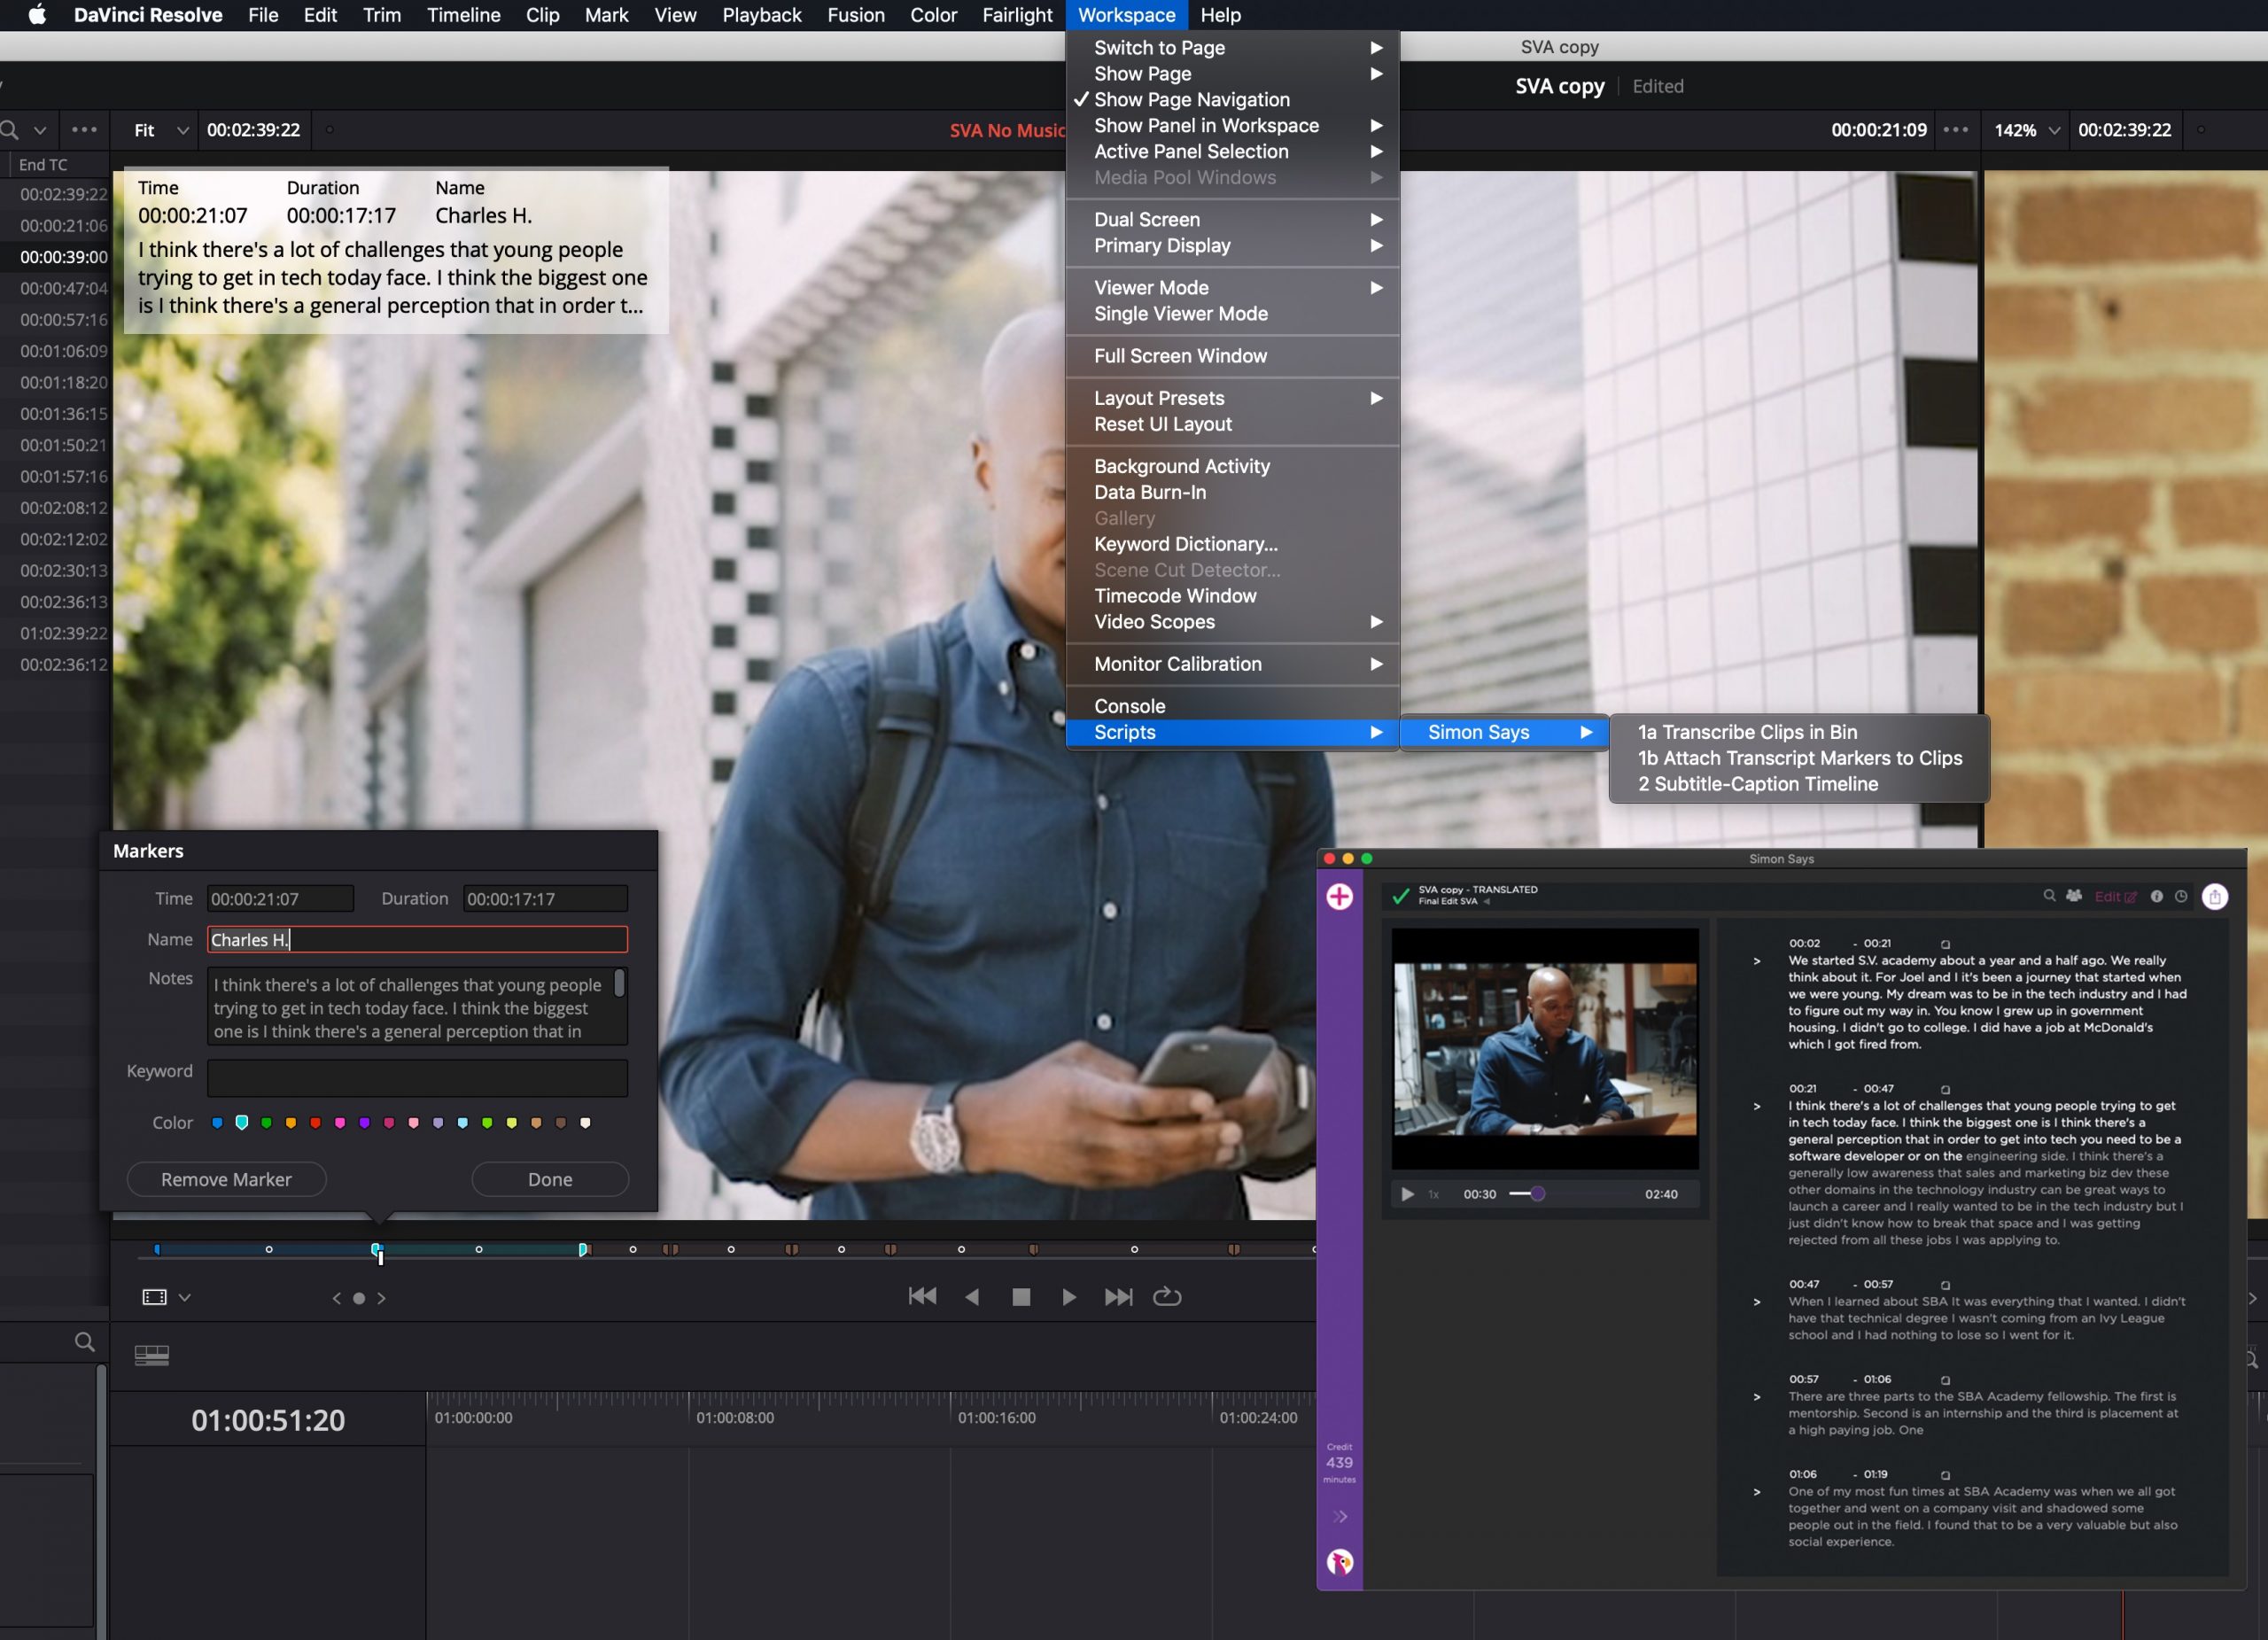Click the history clock icon in Simon Says
The image size is (2268, 1640).
click(2181, 897)
